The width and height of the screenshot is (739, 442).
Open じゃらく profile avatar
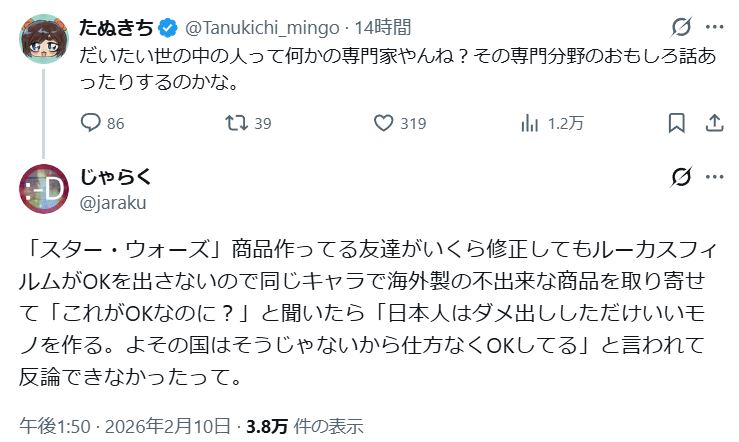[43, 188]
